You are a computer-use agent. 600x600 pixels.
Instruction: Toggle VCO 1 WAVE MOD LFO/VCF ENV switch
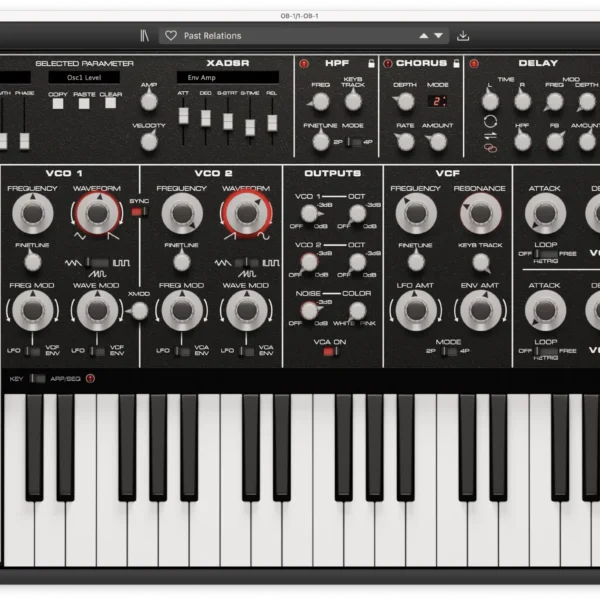click(x=97, y=351)
